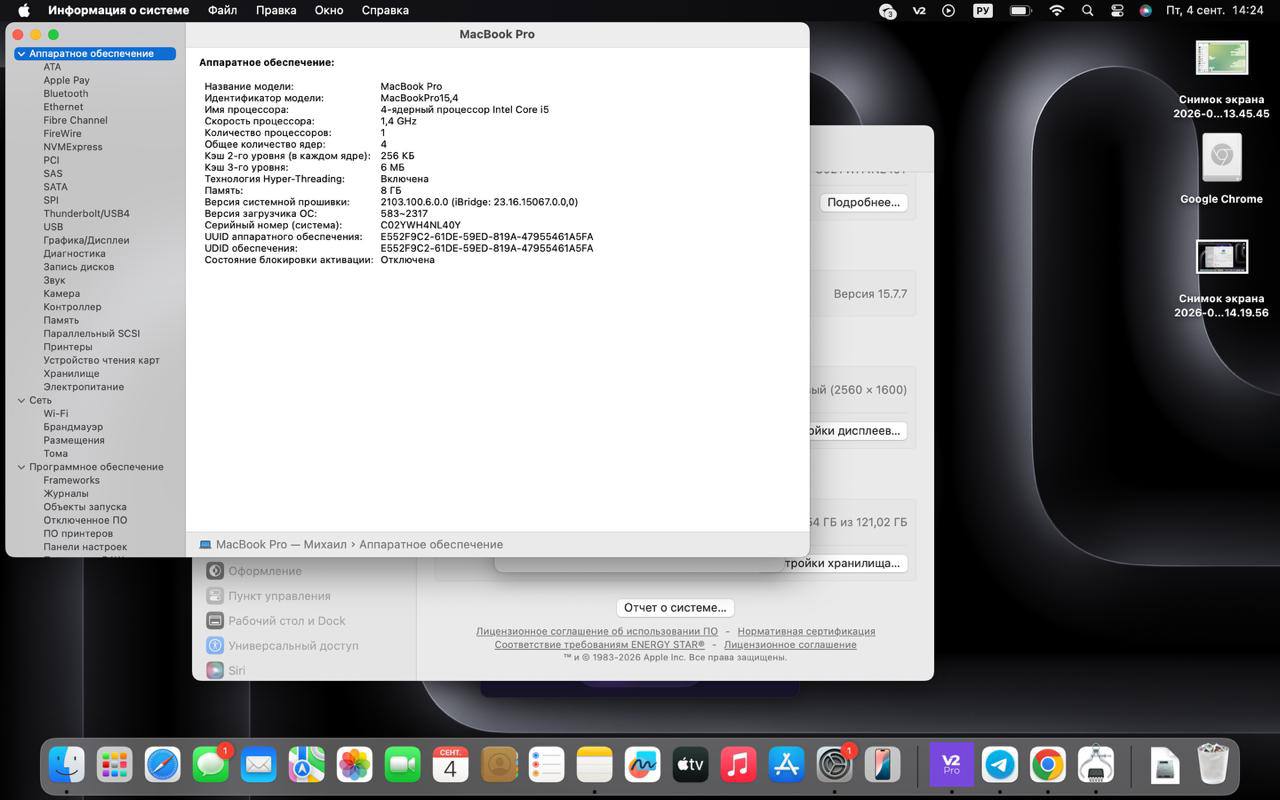Open Calendar icon in the Dock
The height and width of the screenshot is (800, 1280).
click(x=451, y=765)
